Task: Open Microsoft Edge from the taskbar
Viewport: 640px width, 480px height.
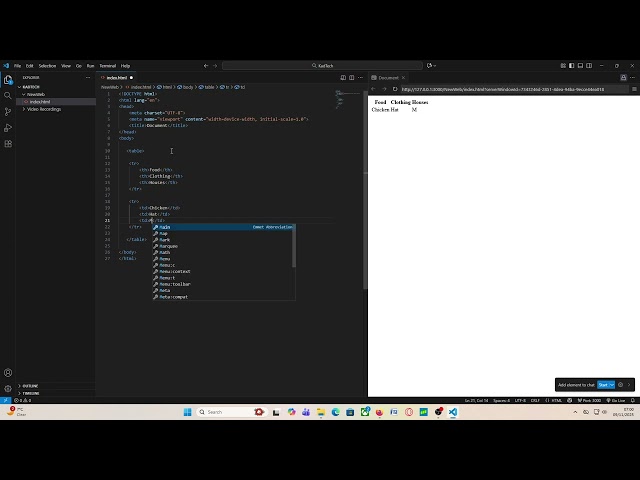Action: tap(336, 412)
